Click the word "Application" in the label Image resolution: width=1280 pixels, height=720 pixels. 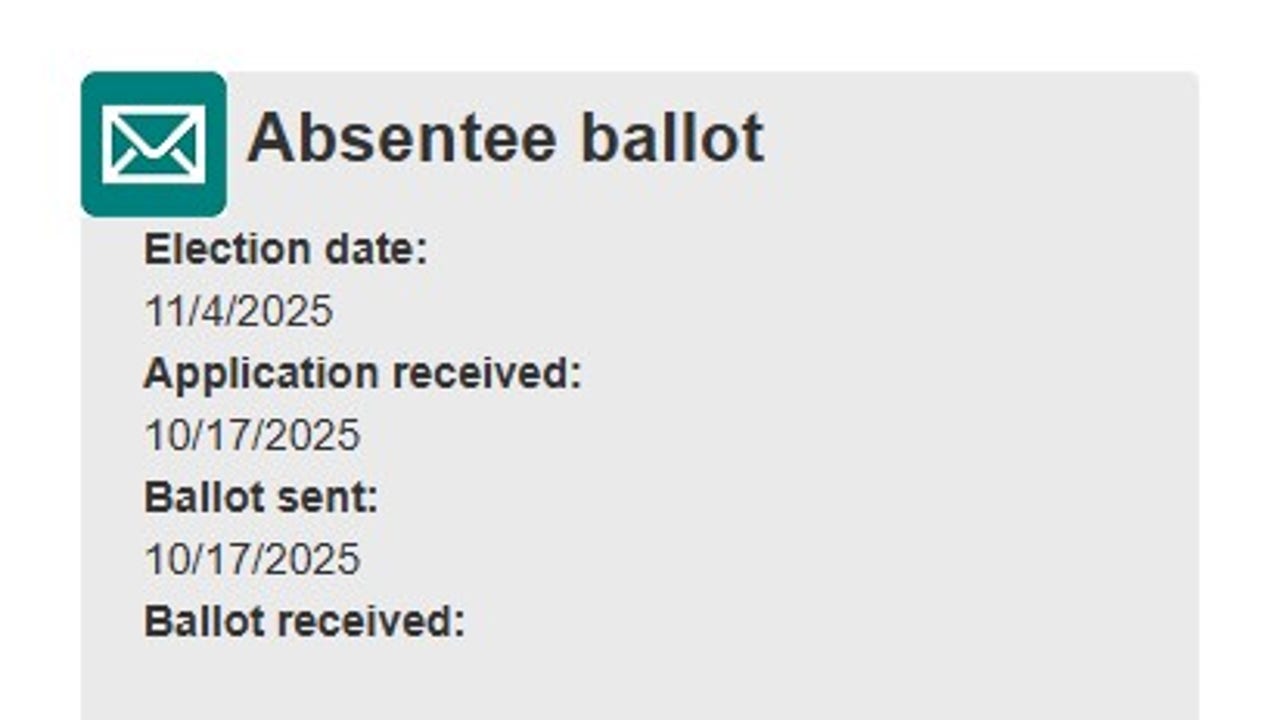tap(261, 373)
